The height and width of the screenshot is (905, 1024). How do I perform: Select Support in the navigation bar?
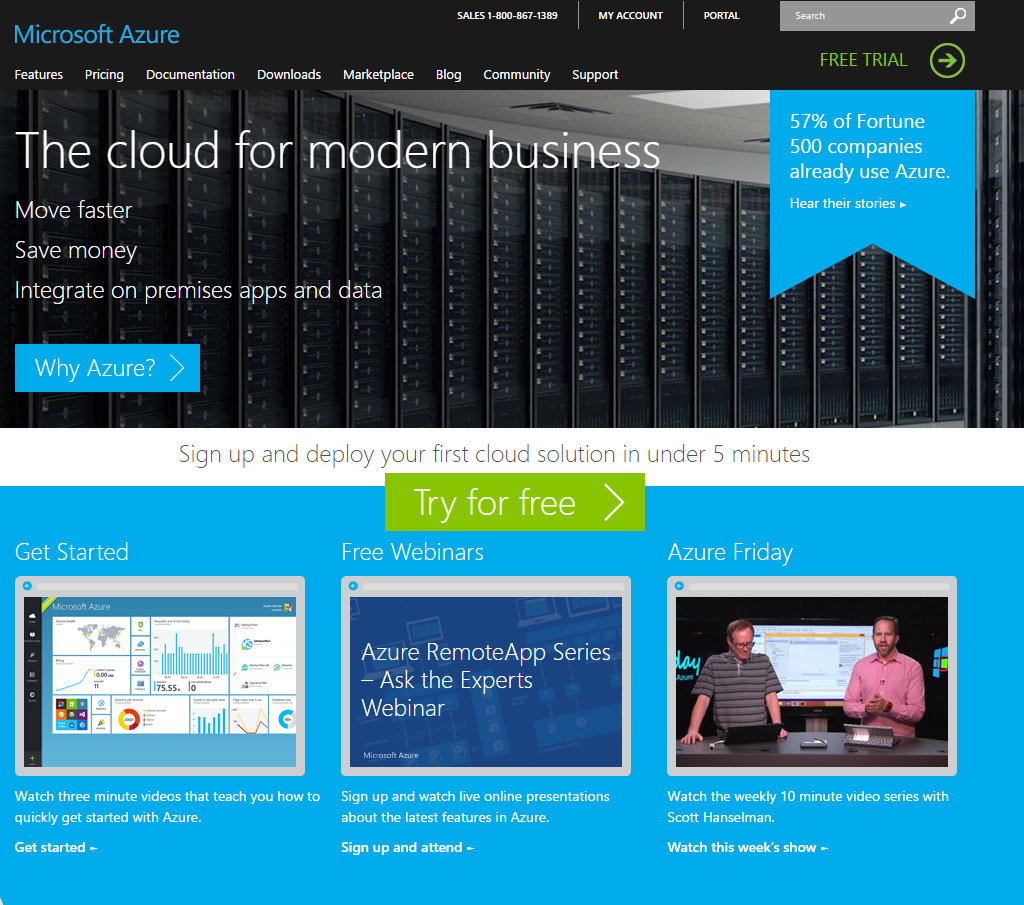click(595, 74)
